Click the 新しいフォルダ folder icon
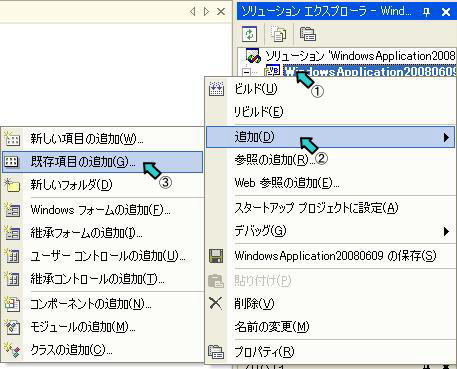Screen dimensions: 457x369 coord(12,185)
